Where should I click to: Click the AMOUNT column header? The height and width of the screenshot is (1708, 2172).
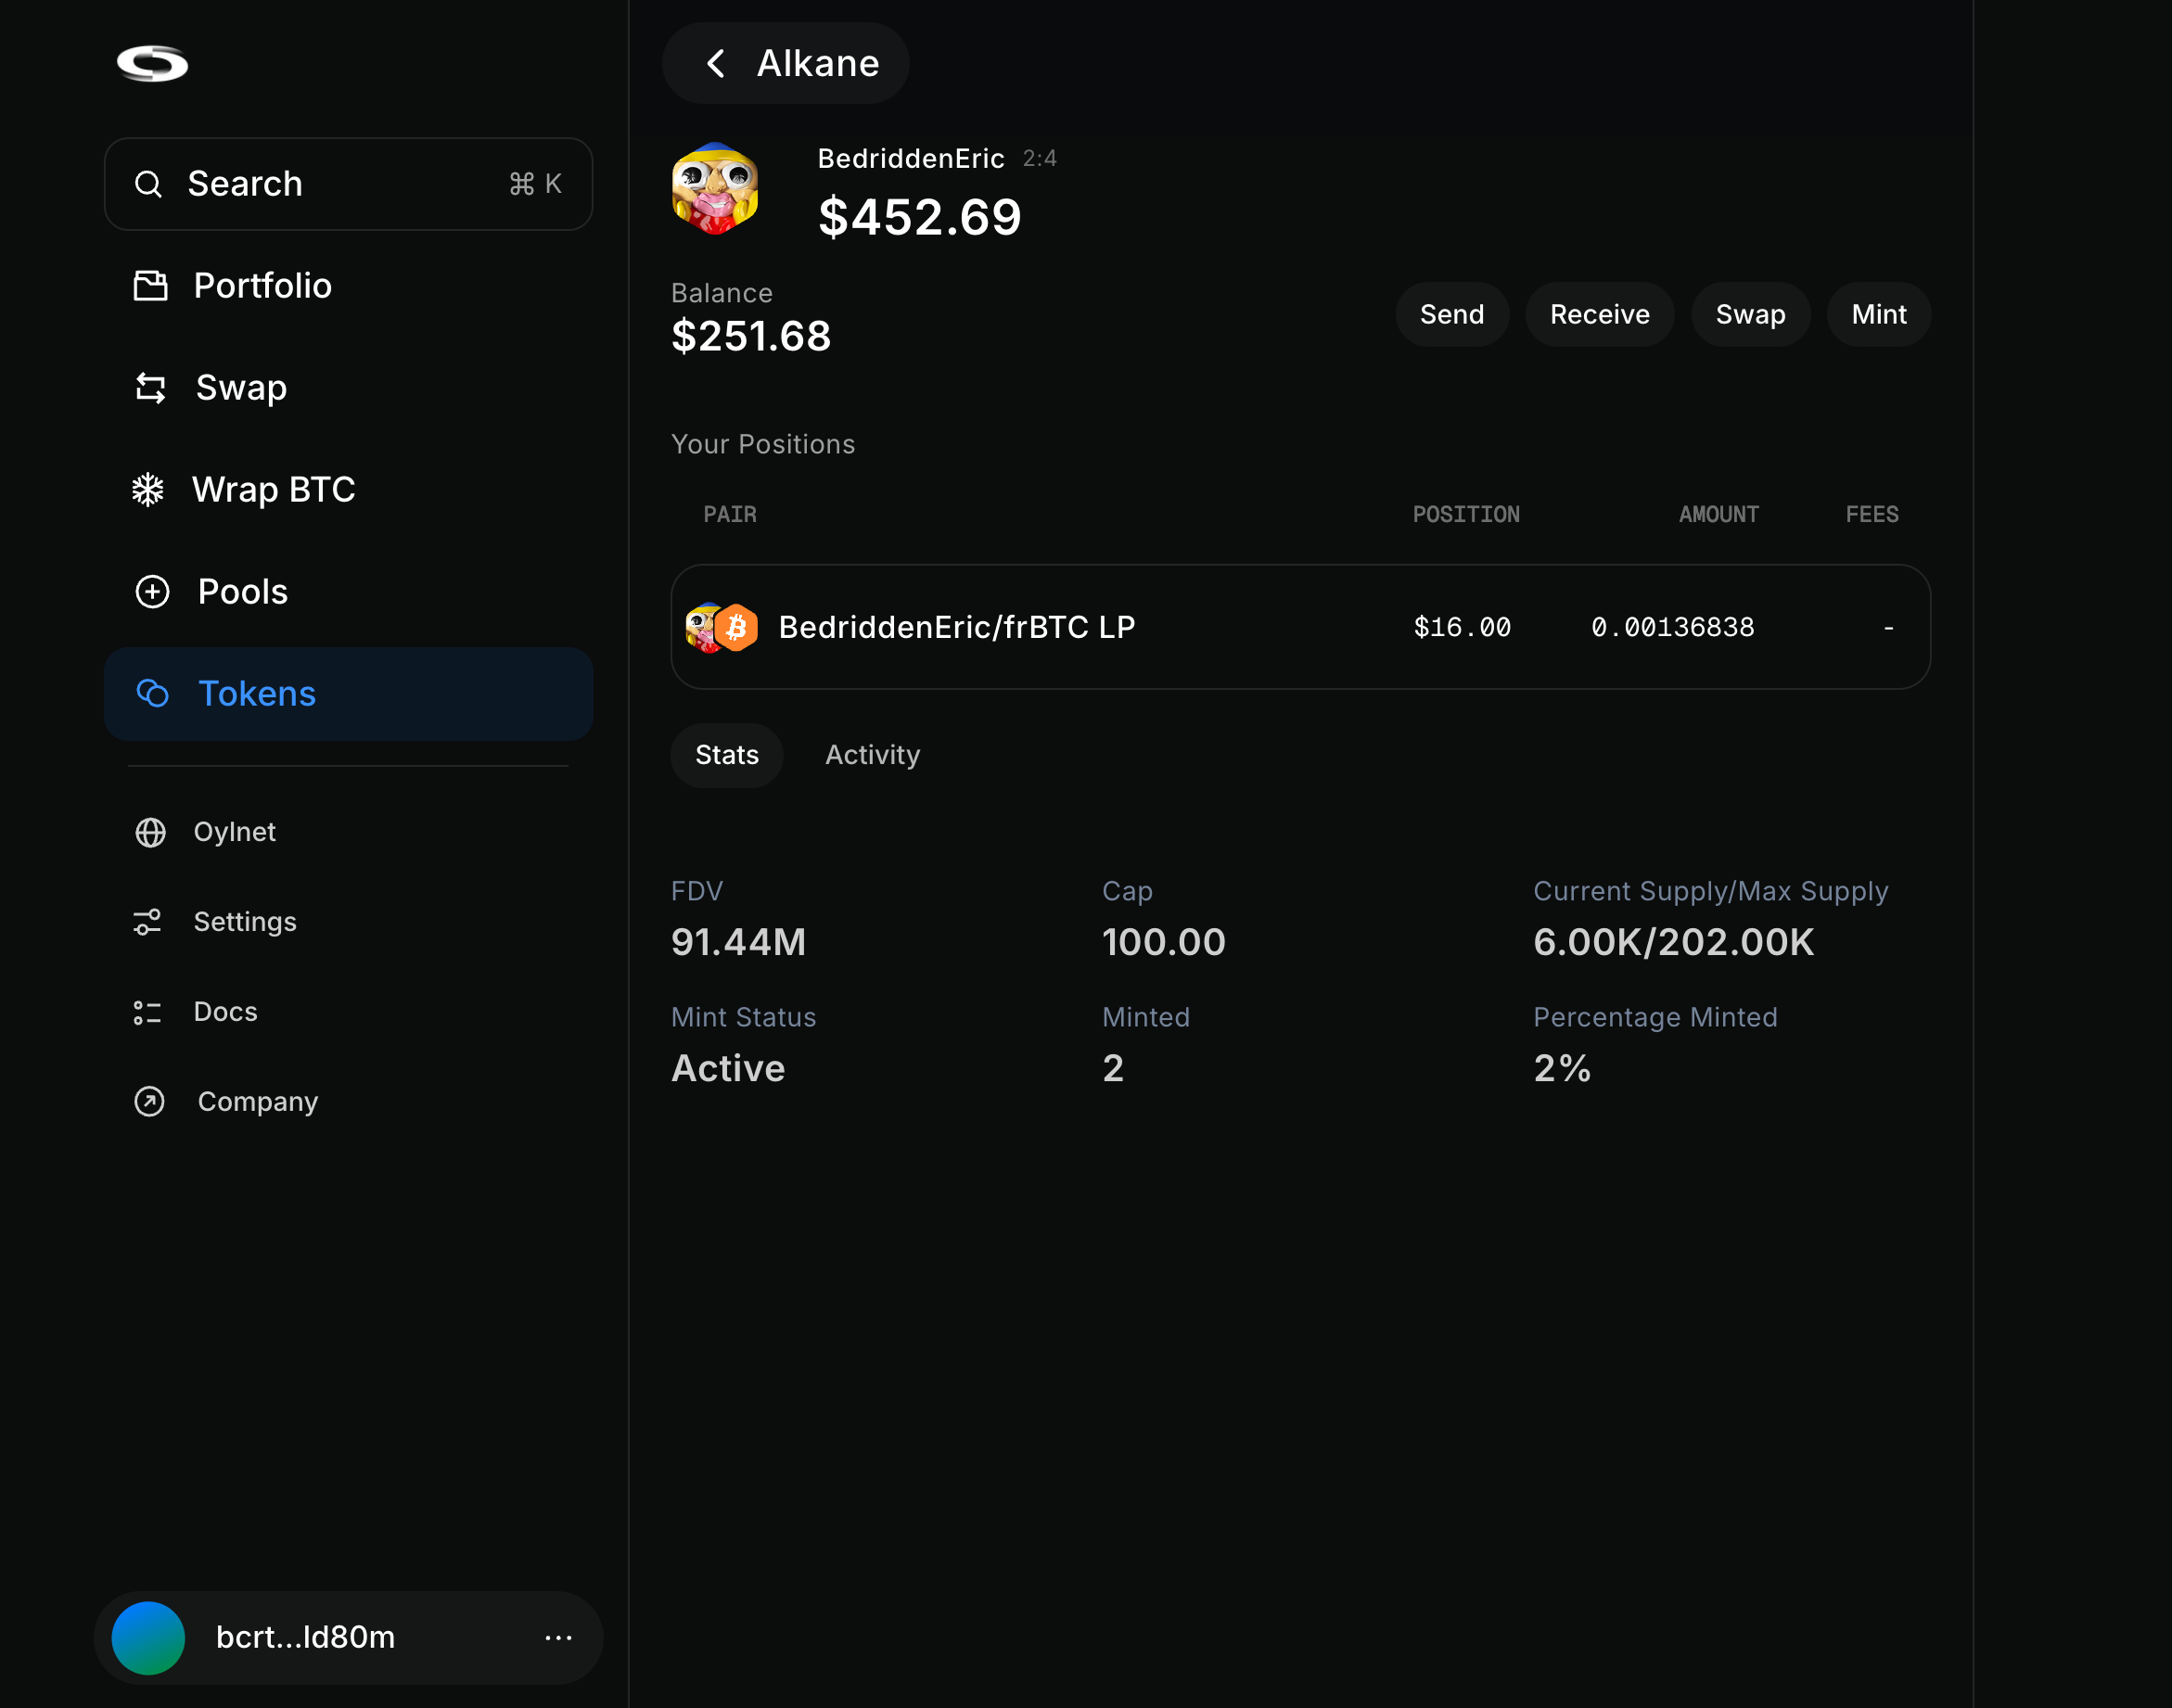click(x=1718, y=514)
